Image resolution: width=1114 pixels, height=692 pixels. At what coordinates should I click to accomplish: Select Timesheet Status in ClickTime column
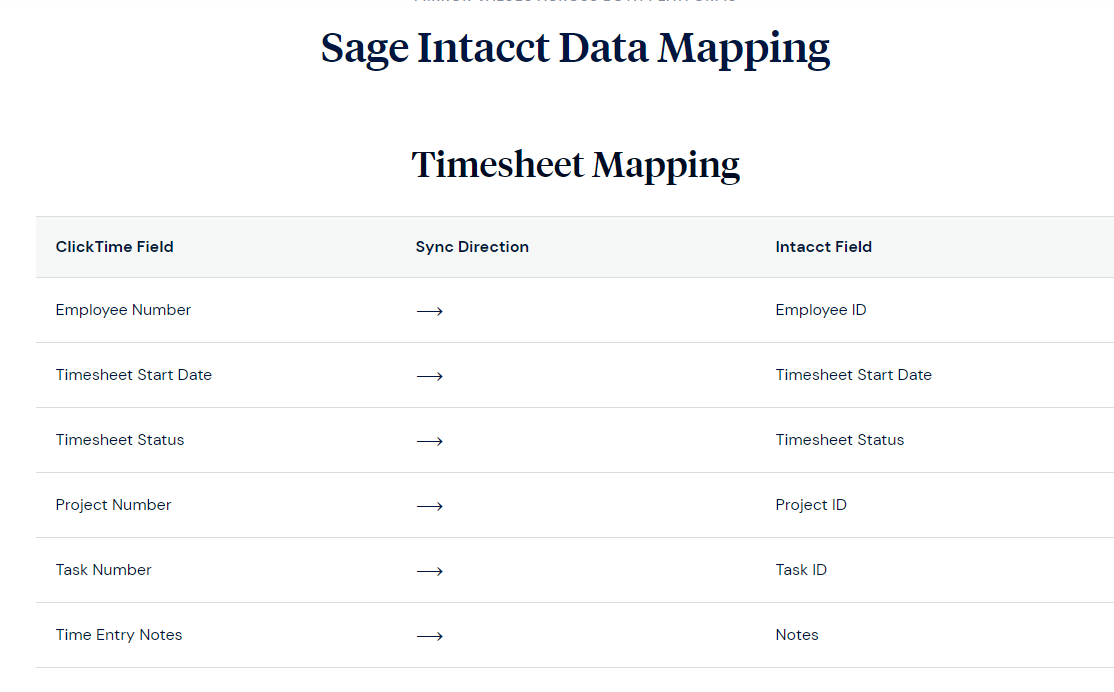[x=119, y=440]
